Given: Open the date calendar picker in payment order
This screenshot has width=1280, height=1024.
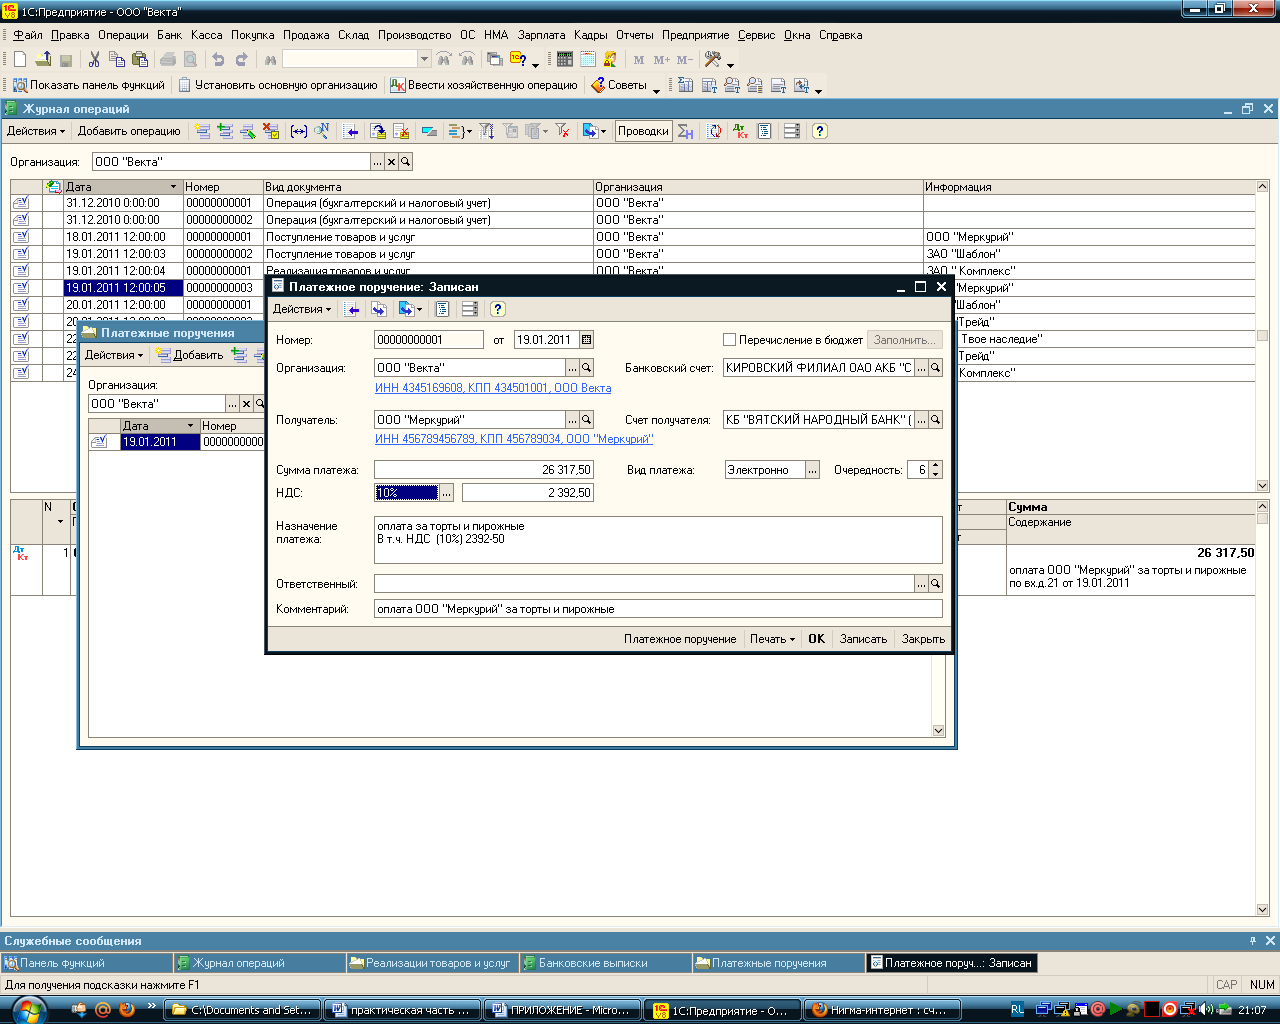Looking at the screenshot, I should click(587, 340).
